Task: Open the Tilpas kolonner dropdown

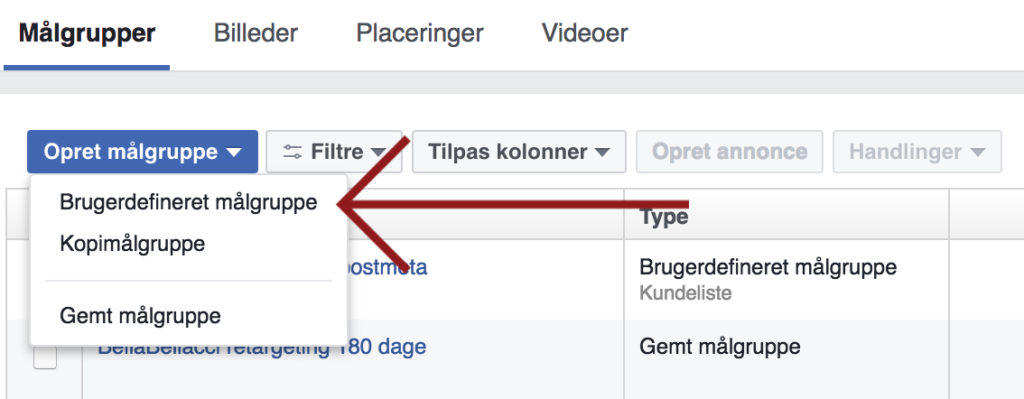Action: pos(519,152)
